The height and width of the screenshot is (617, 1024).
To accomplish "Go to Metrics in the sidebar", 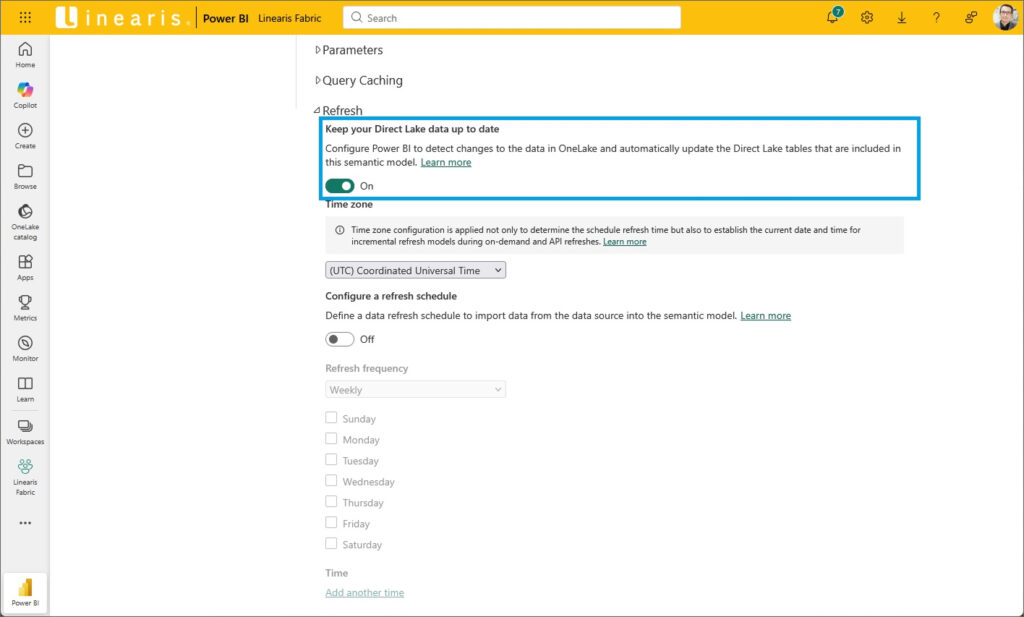I will (25, 307).
